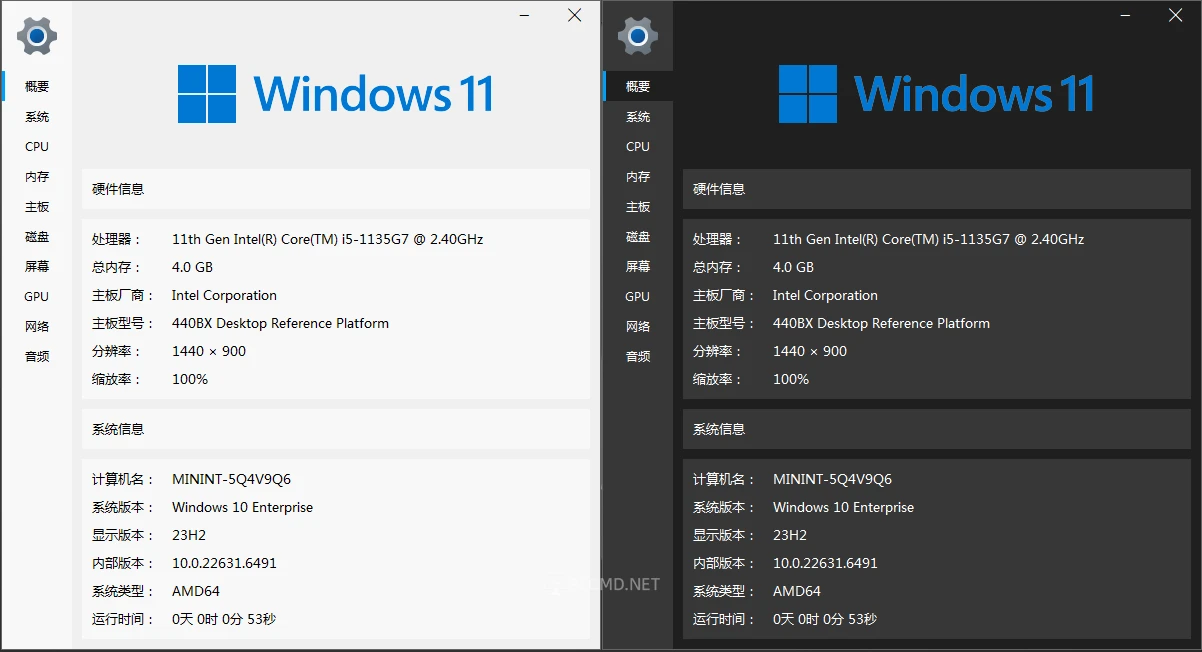Open 主板 section in the dark window
1202x652 pixels.
[x=638, y=207]
